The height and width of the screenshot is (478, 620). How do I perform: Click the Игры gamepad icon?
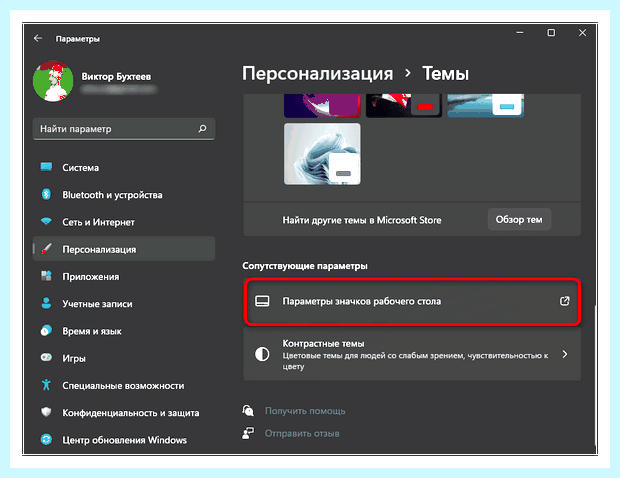click(x=46, y=358)
